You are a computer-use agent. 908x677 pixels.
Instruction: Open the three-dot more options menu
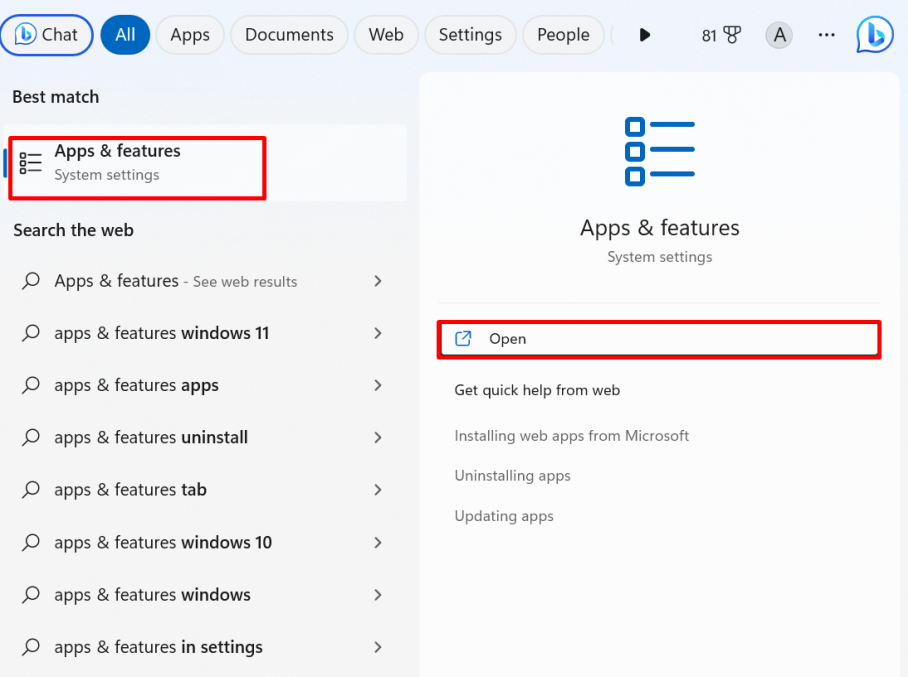pyautogui.click(x=826, y=35)
